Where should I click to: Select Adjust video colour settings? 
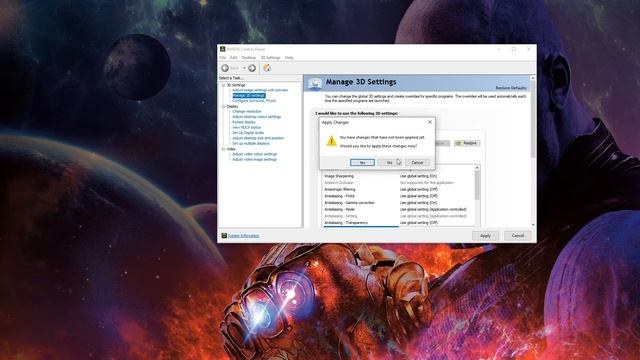[254, 154]
